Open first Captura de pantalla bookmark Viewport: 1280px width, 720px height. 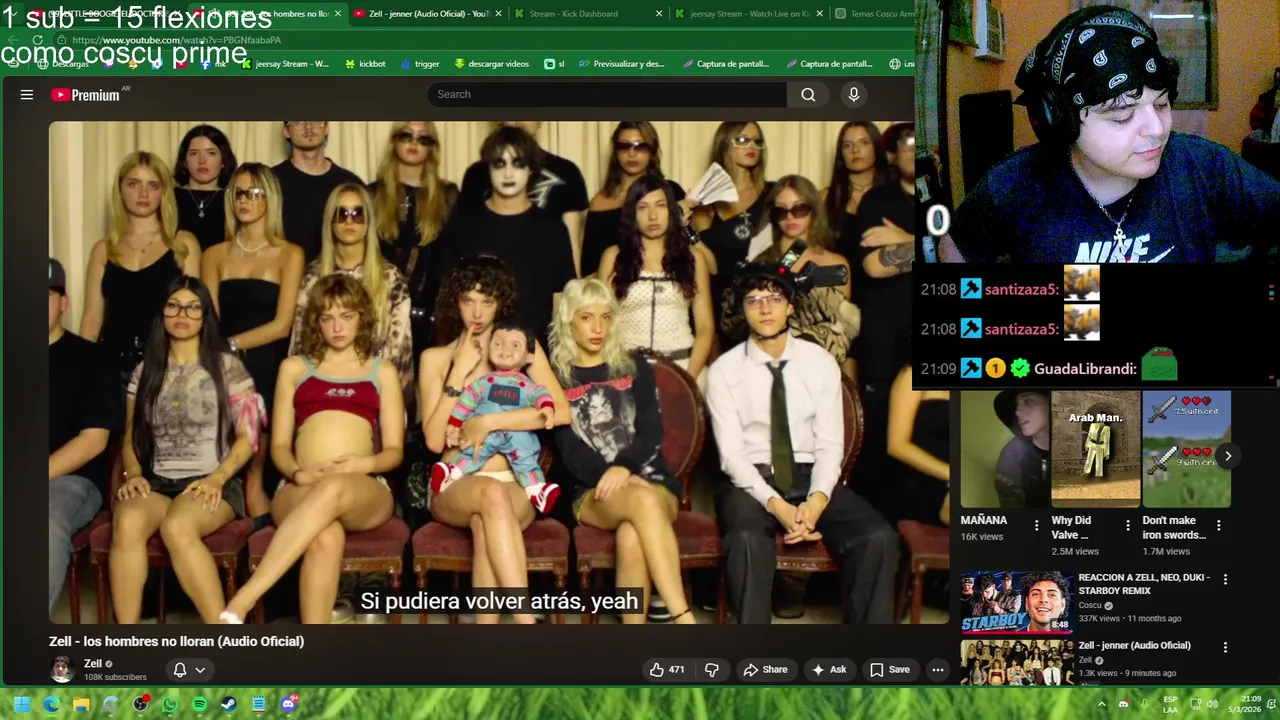[725, 64]
